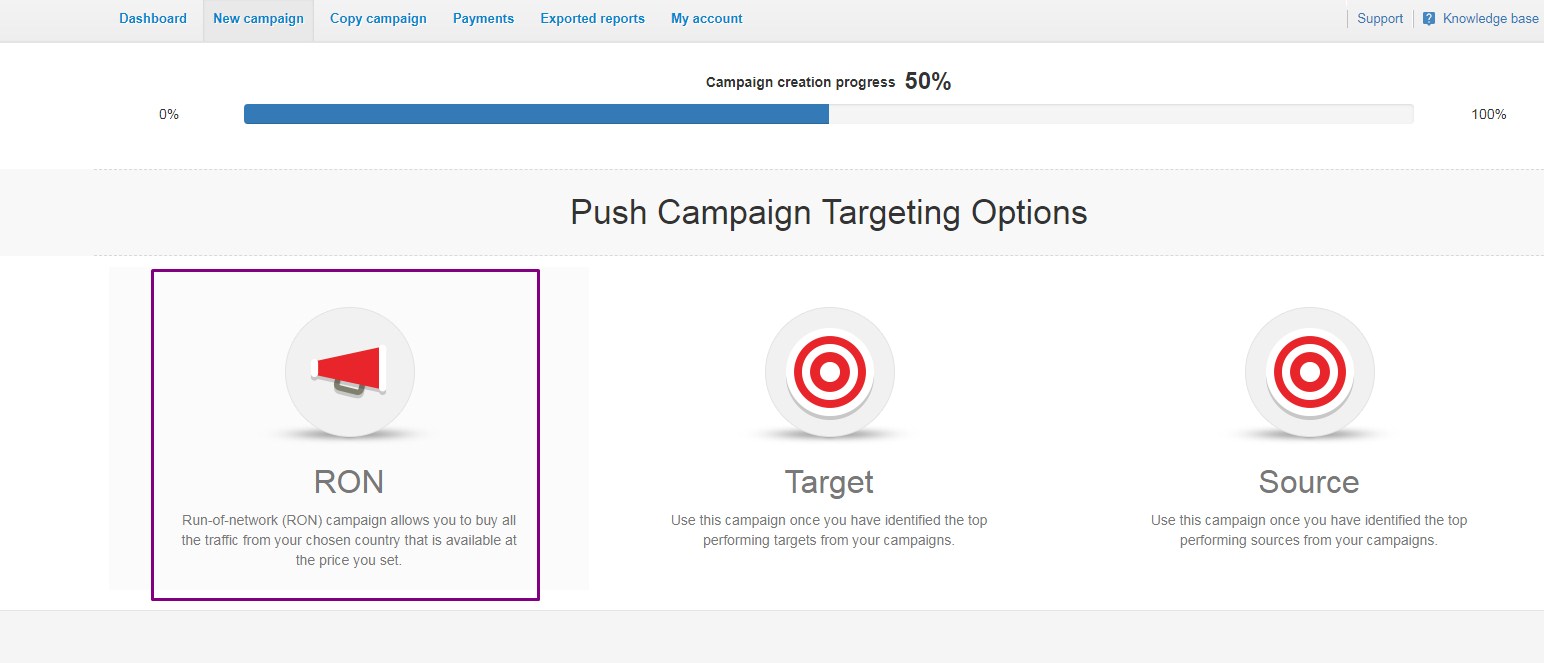The image size is (1544, 663).
Task: Go to the Payments tab
Action: tap(483, 18)
